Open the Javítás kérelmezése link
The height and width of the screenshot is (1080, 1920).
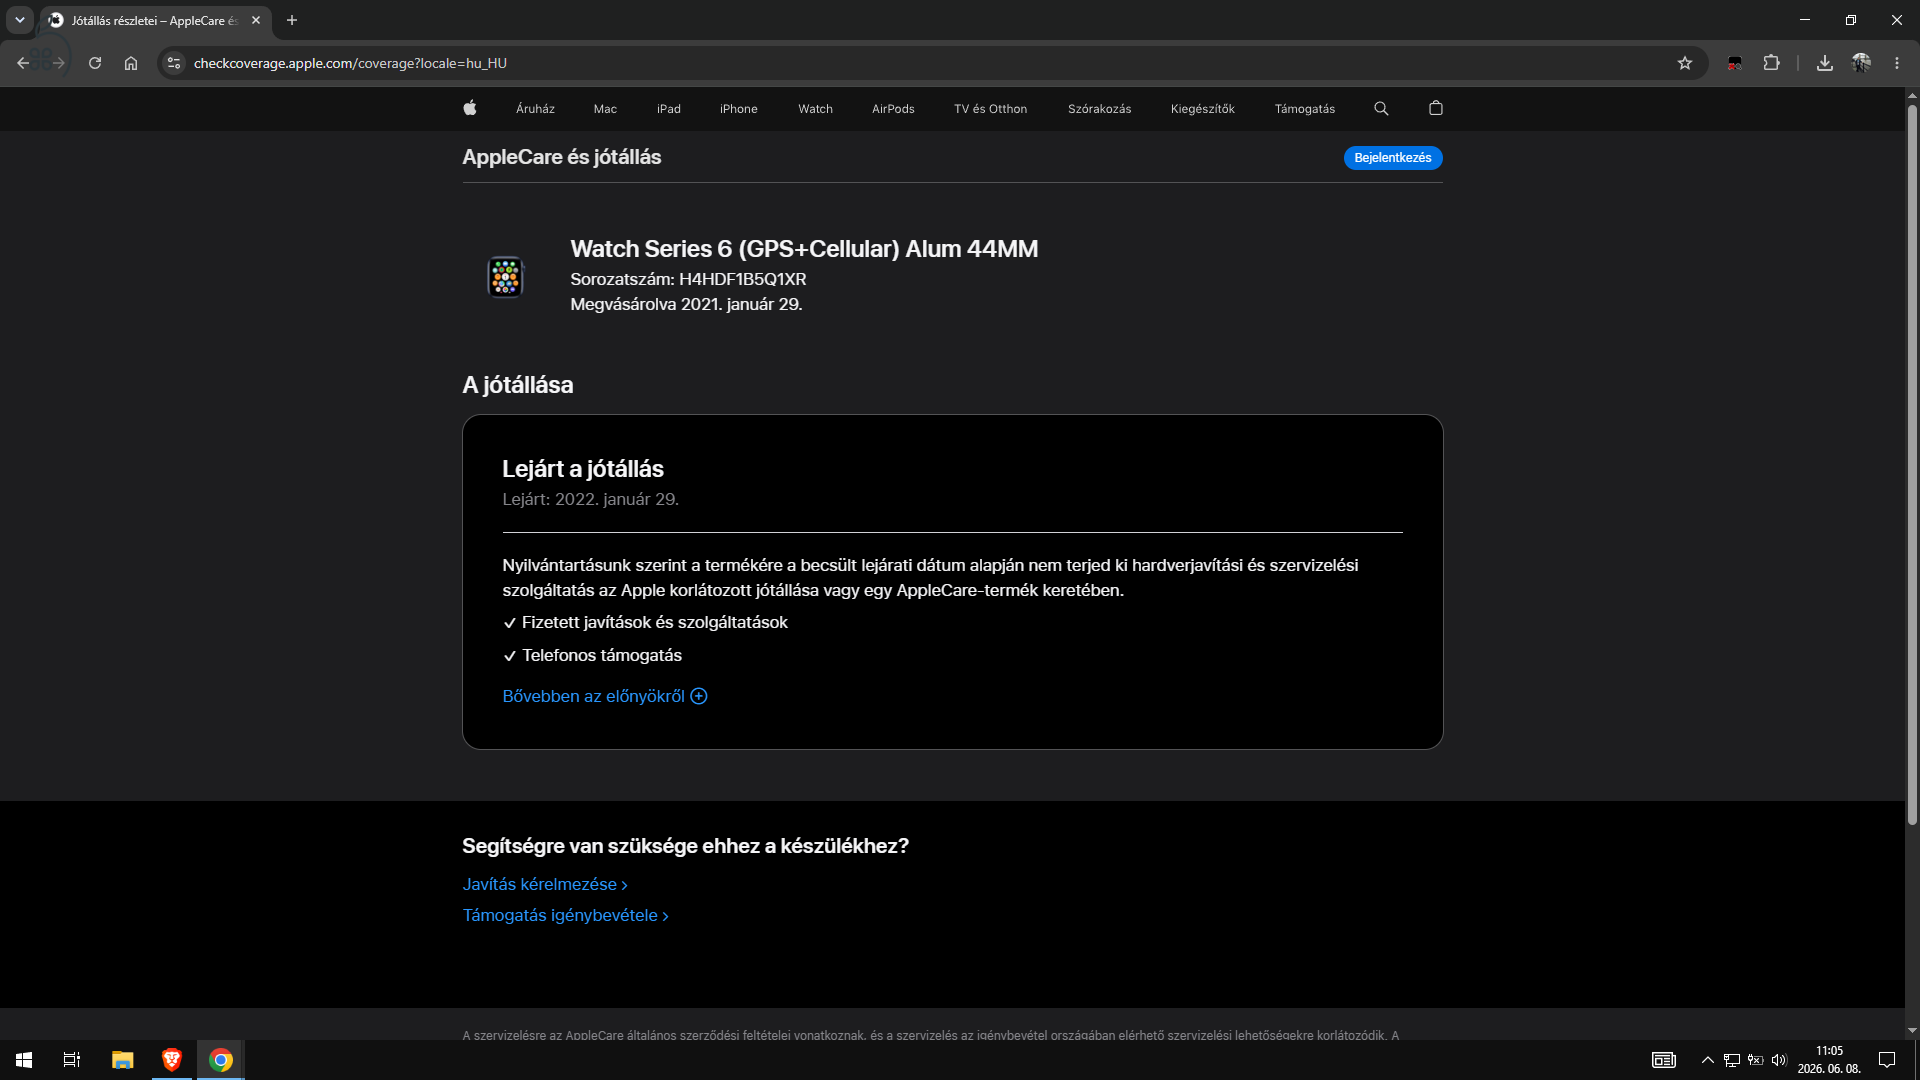[545, 884]
